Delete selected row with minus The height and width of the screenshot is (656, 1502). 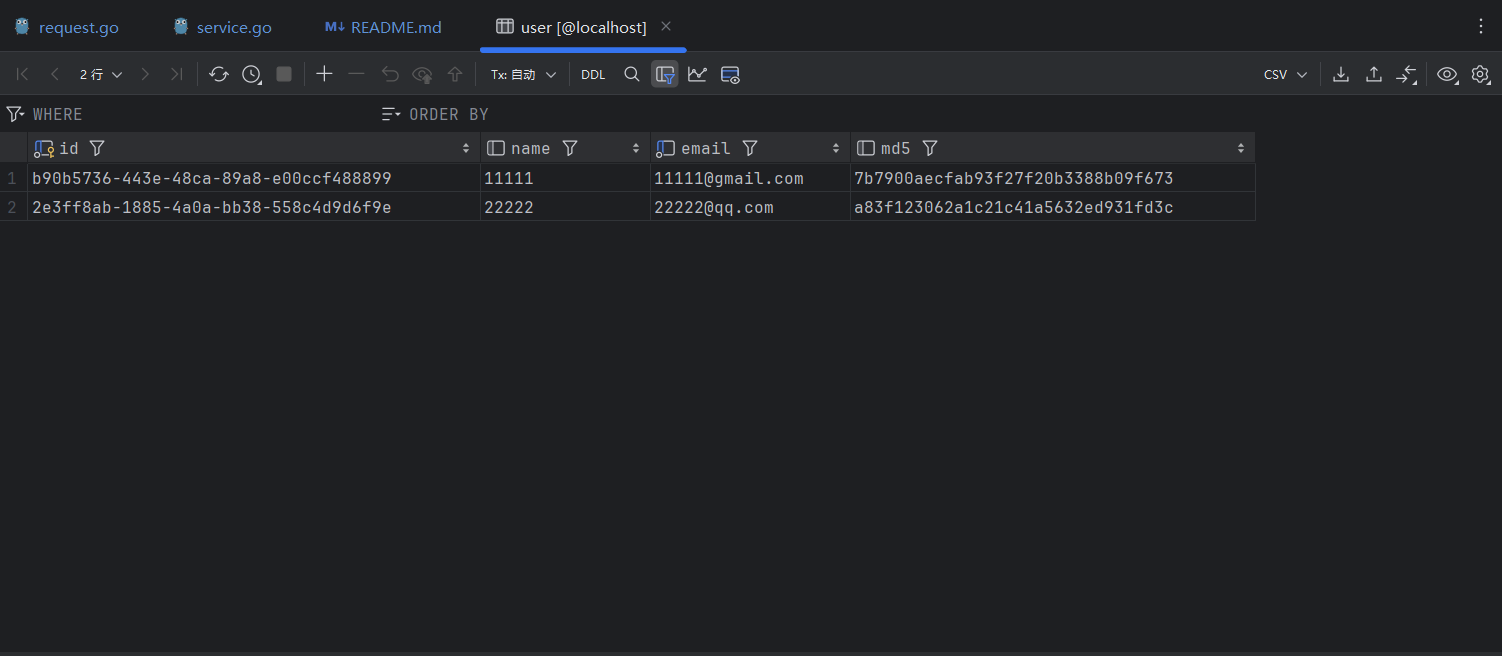356,74
